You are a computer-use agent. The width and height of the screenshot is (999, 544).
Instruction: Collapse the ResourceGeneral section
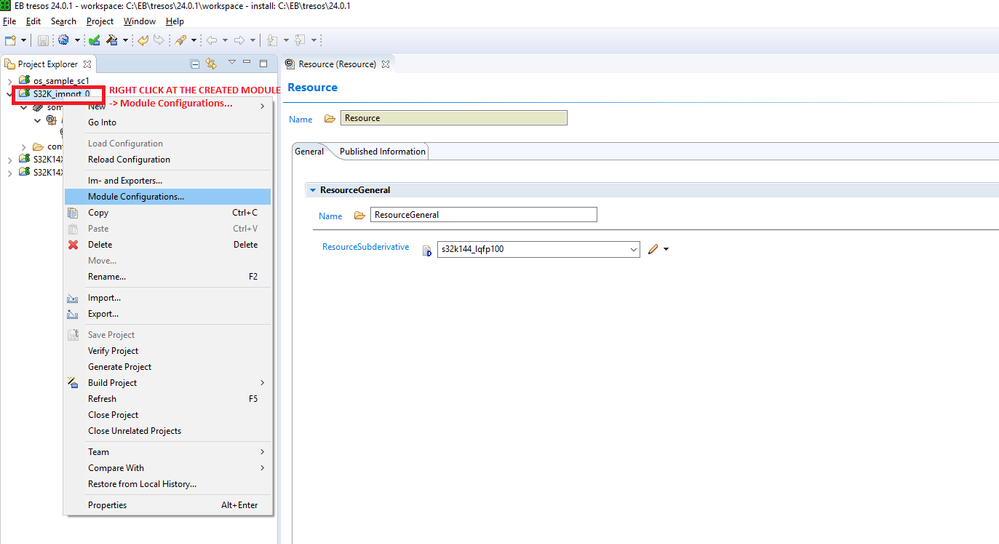click(313, 190)
